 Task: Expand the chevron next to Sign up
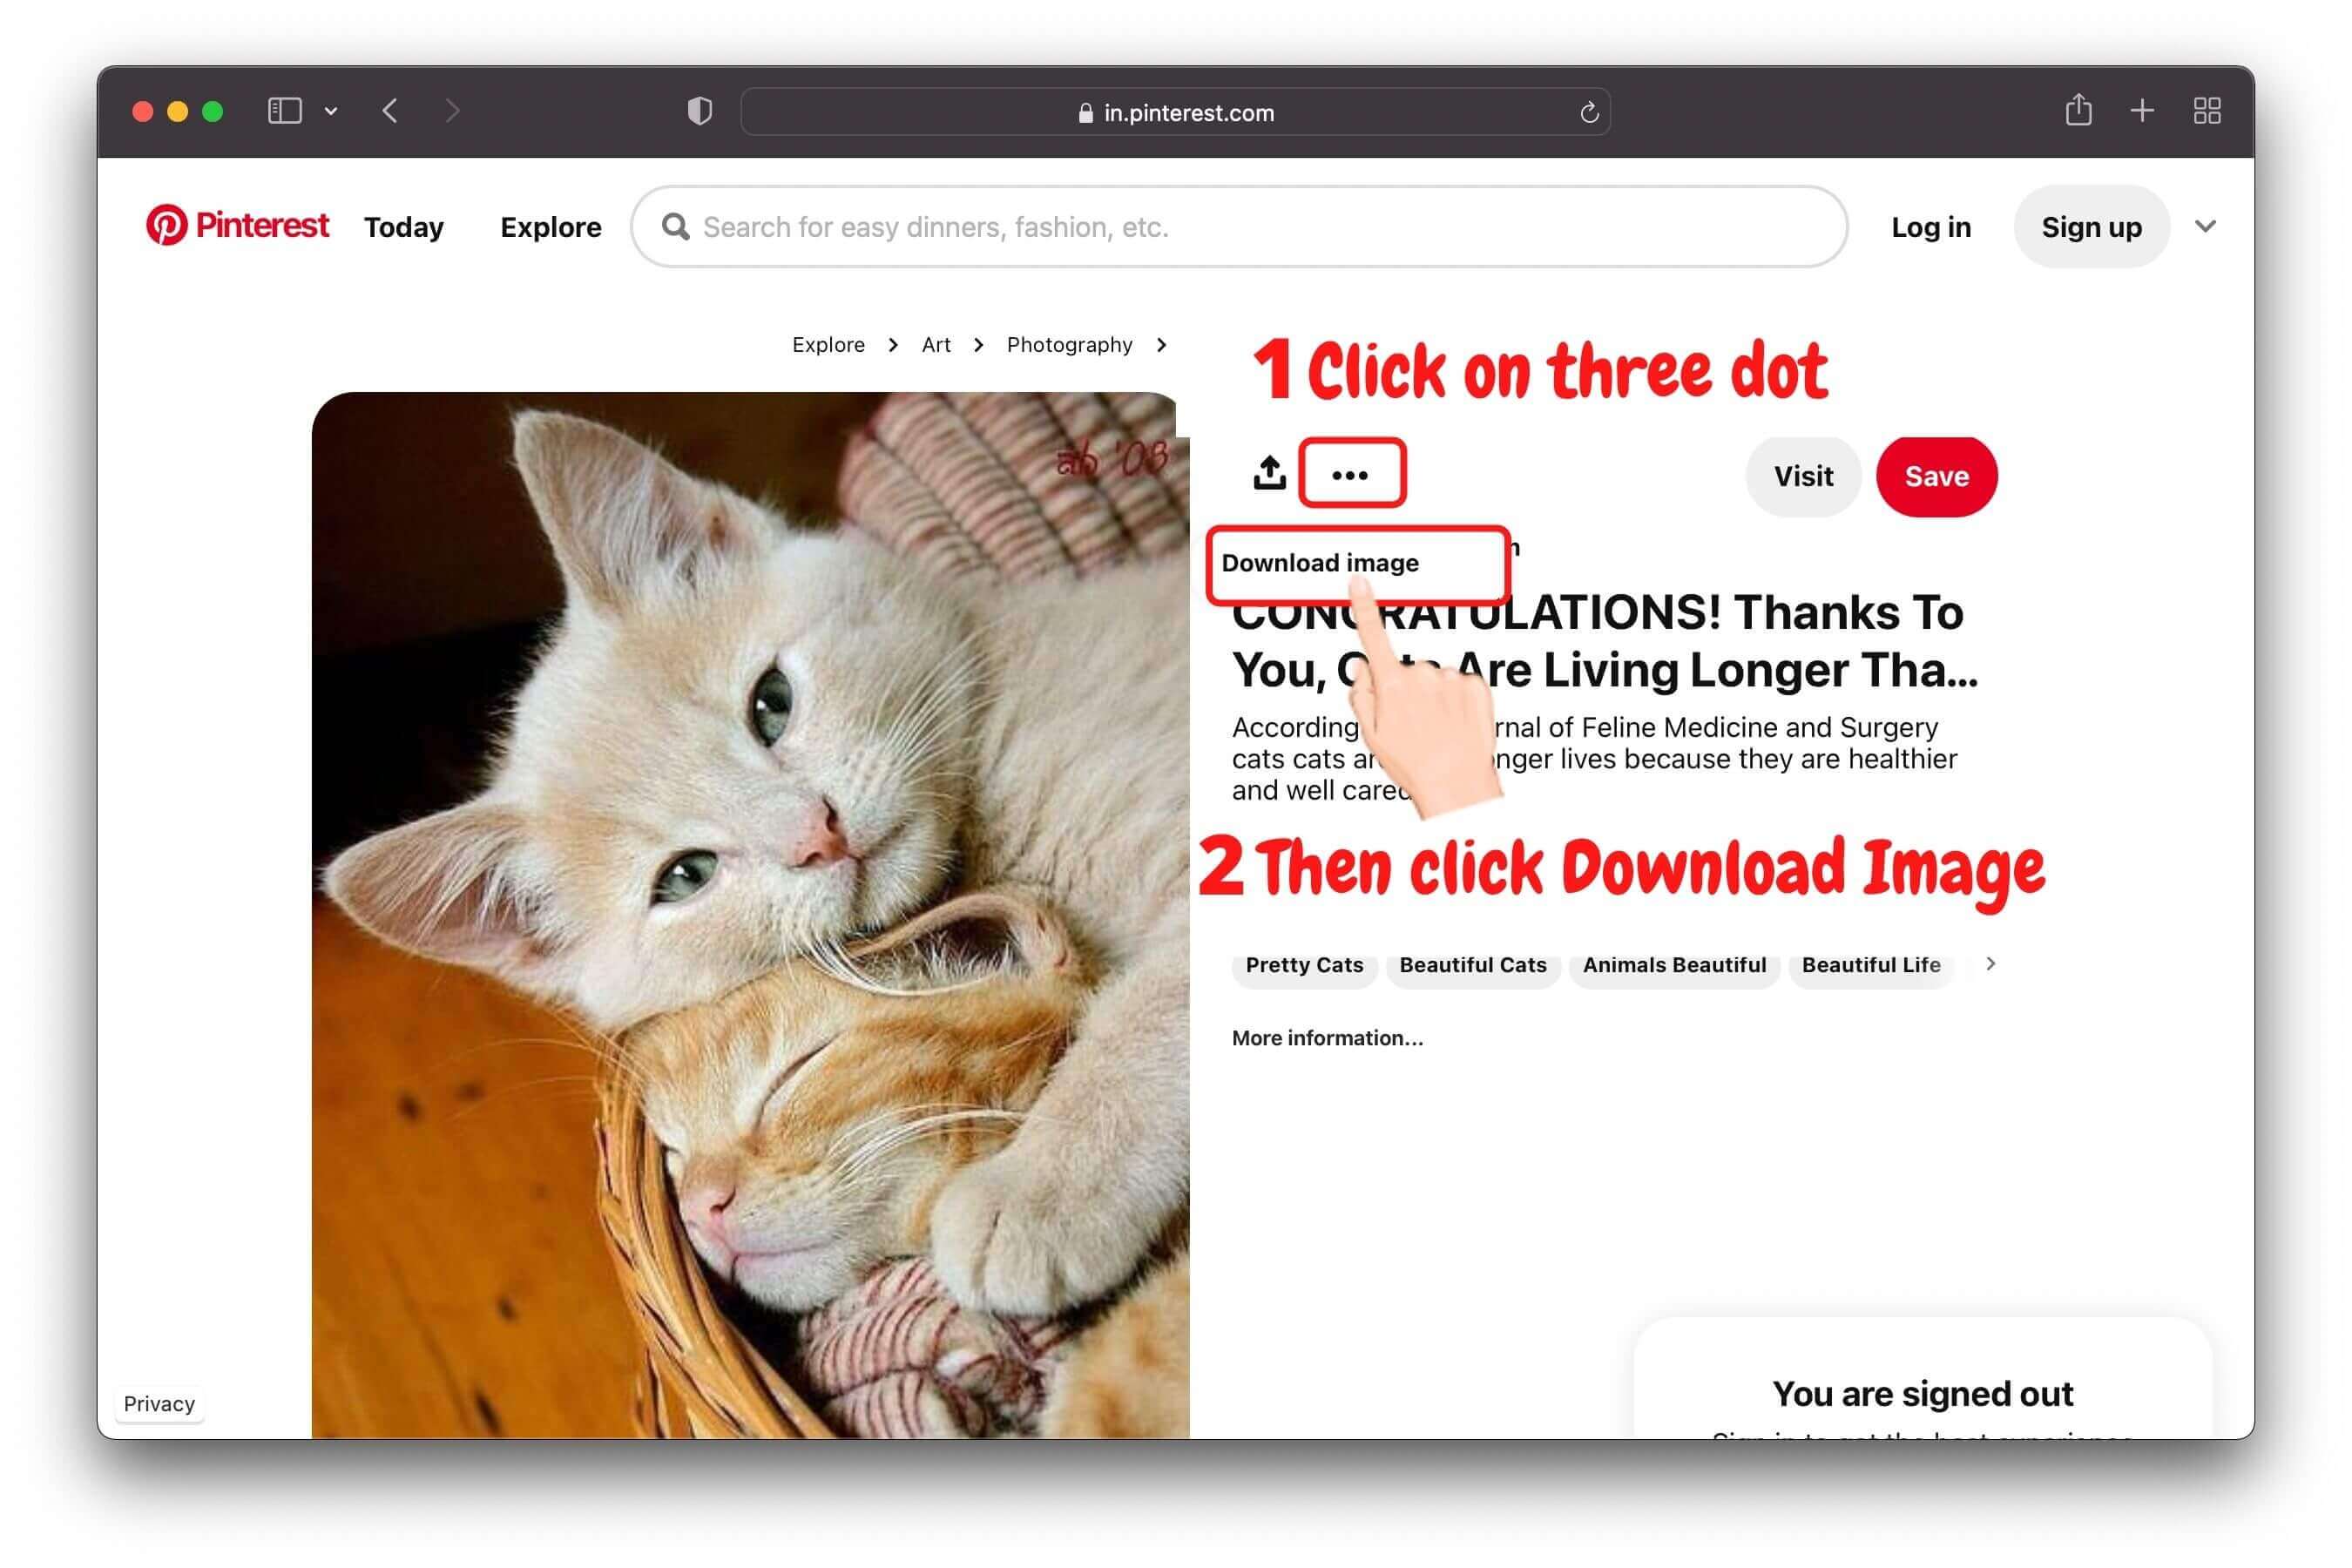[2206, 226]
